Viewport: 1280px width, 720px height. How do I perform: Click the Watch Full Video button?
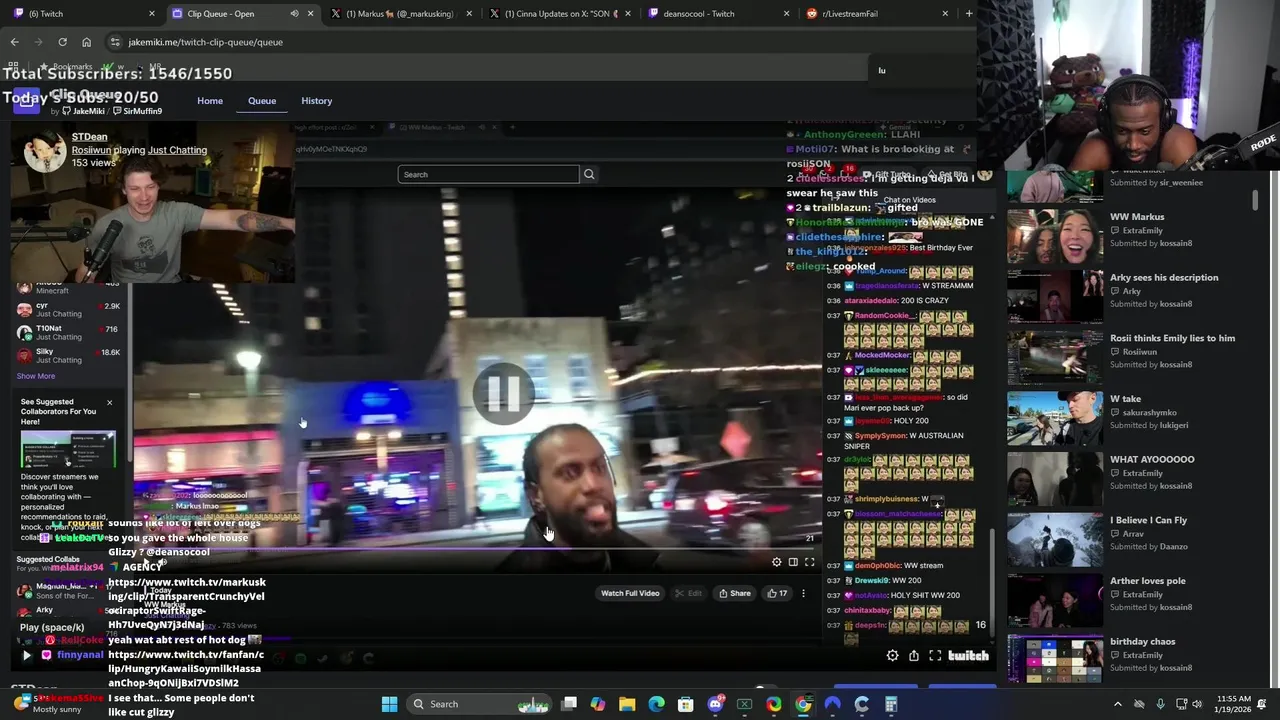pos(630,593)
